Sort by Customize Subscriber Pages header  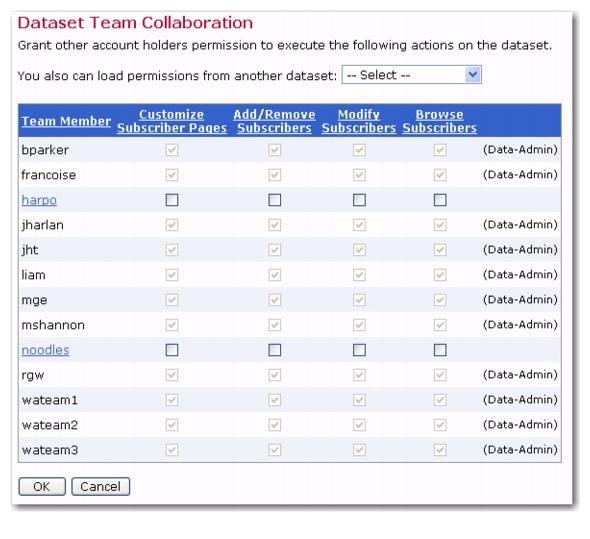pyautogui.click(x=172, y=121)
